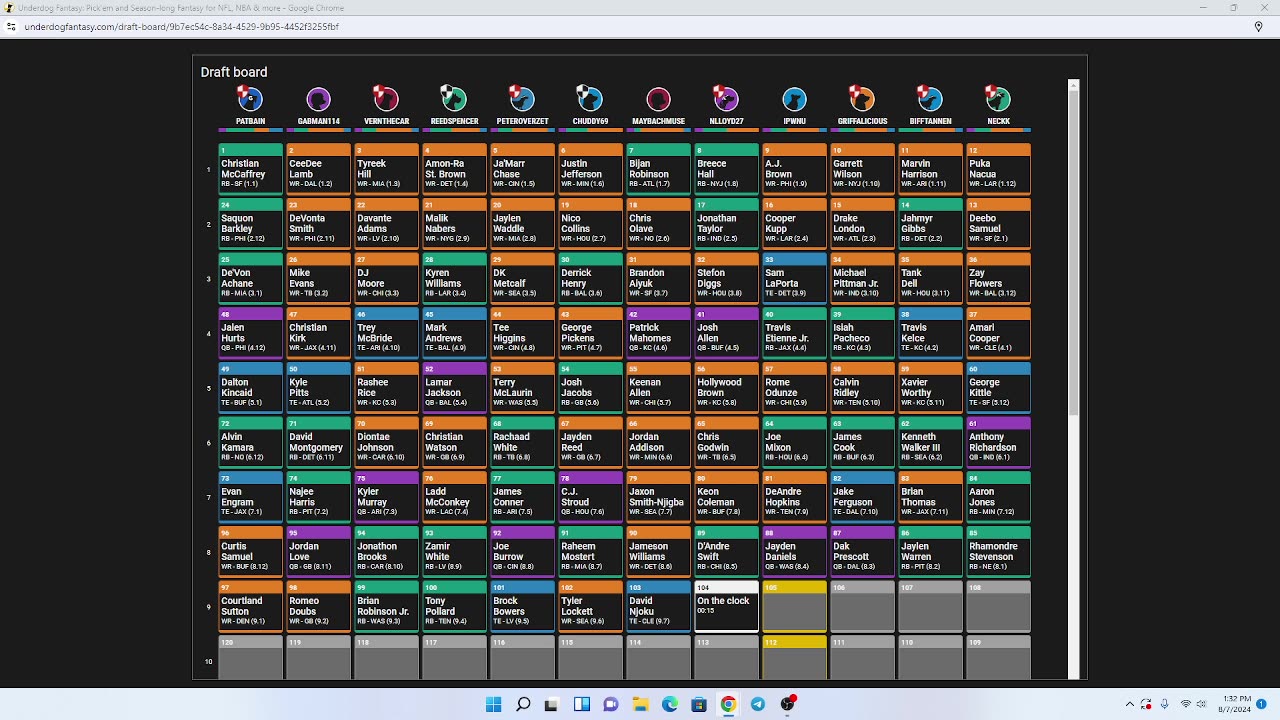Open File Explorer from the taskbar

click(640, 704)
